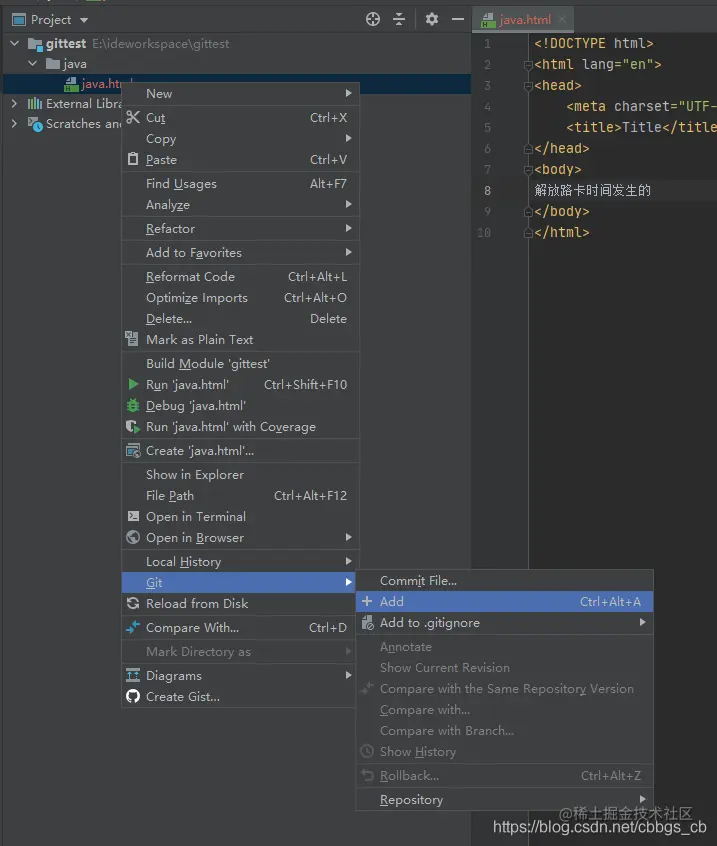The image size is (717, 846).
Task: Select File Path menu entry
Action: coord(241,495)
